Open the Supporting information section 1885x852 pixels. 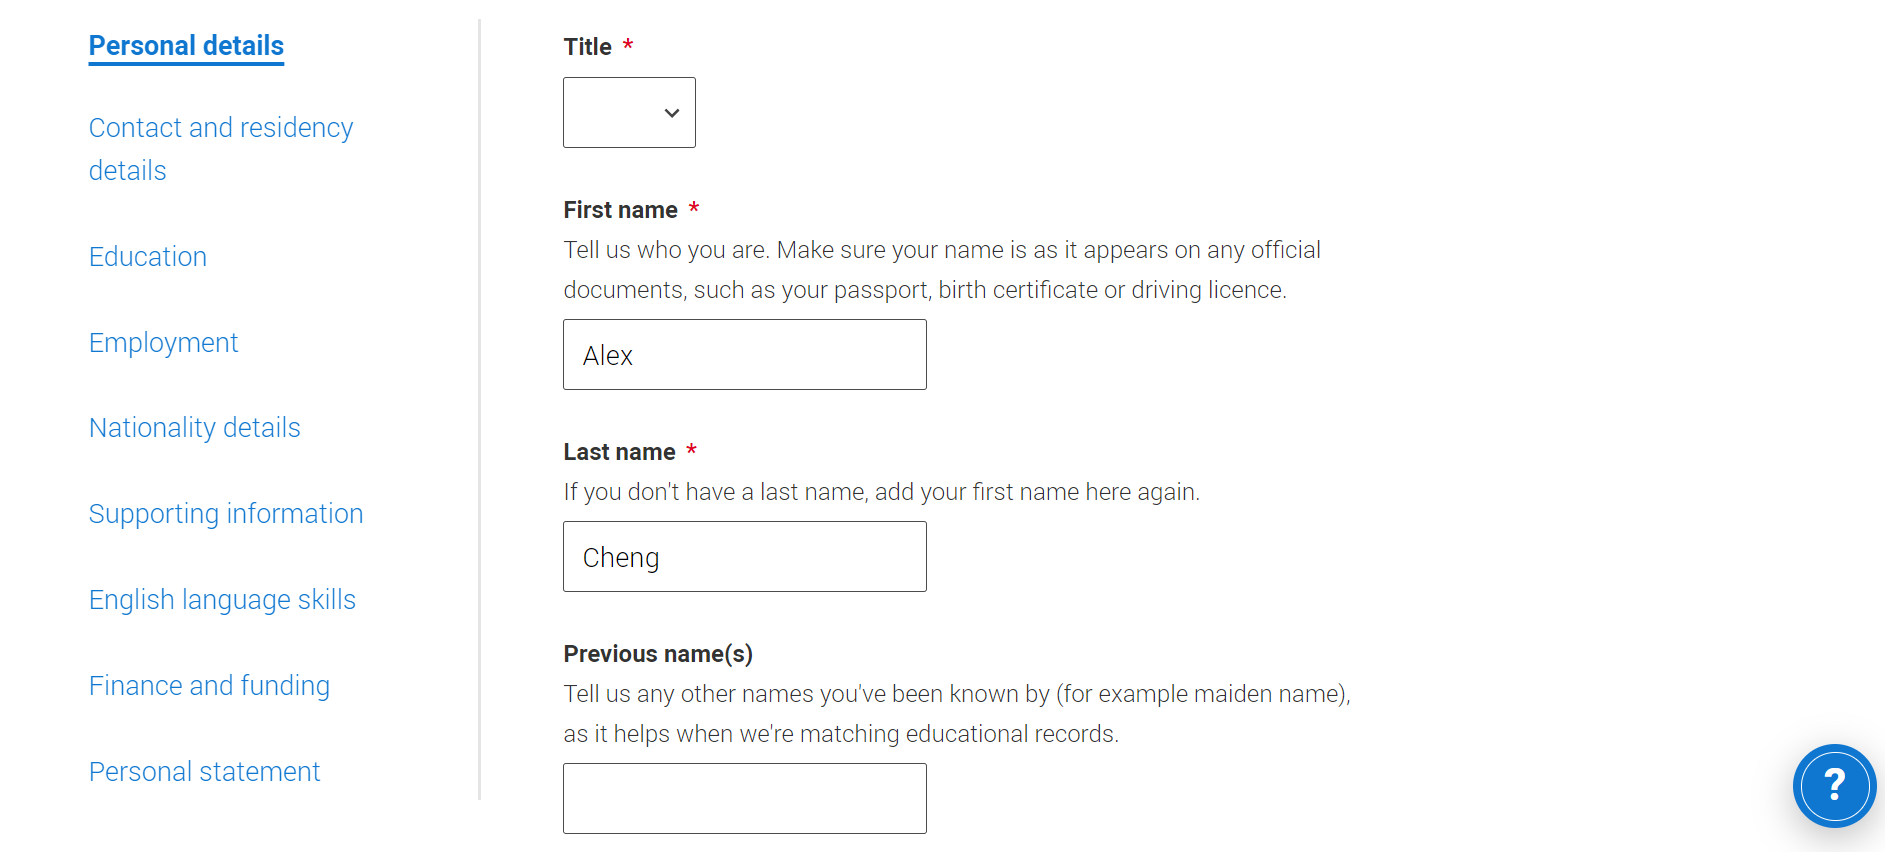[x=226, y=514]
